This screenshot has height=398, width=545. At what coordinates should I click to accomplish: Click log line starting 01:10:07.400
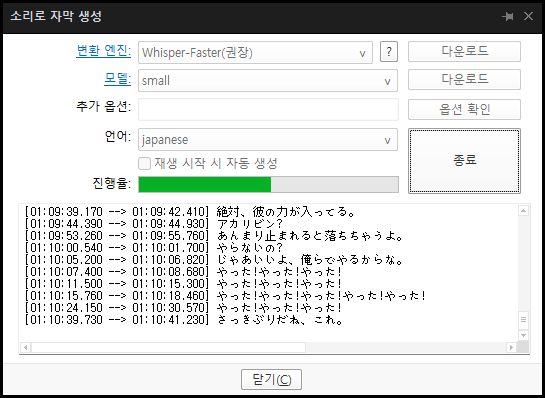coord(184,272)
